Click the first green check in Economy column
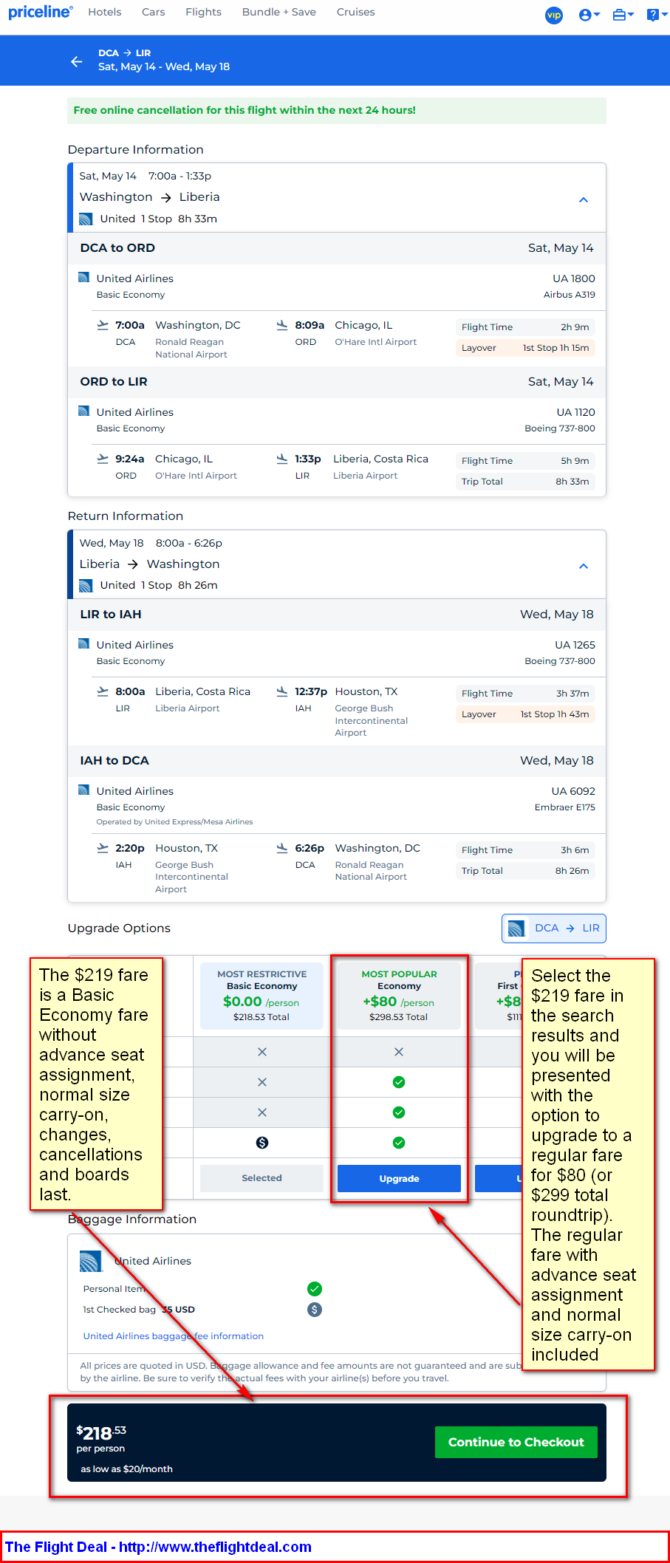 point(399,1082)
